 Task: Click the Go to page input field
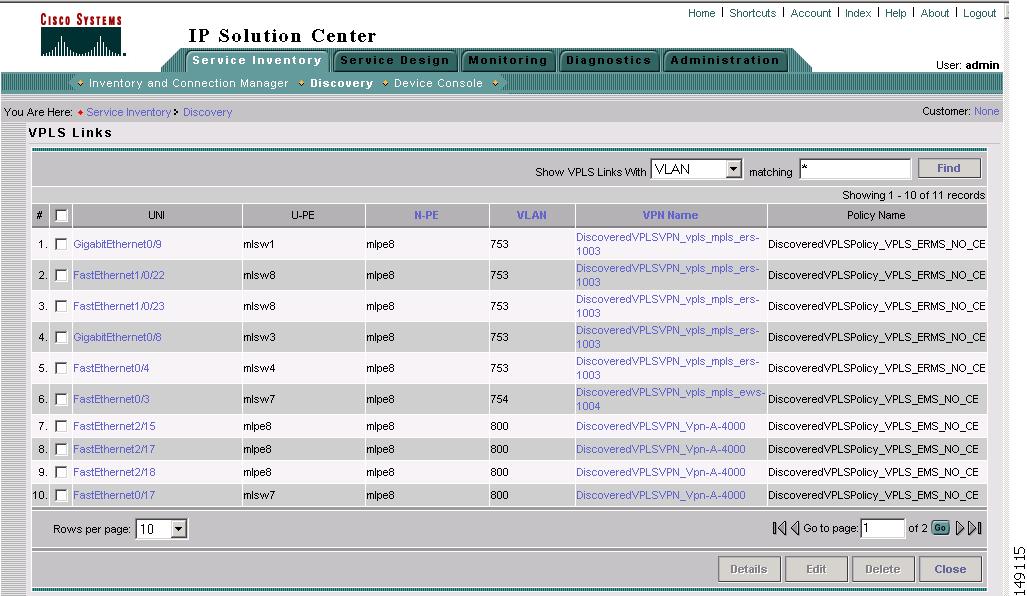click(882, 529)
